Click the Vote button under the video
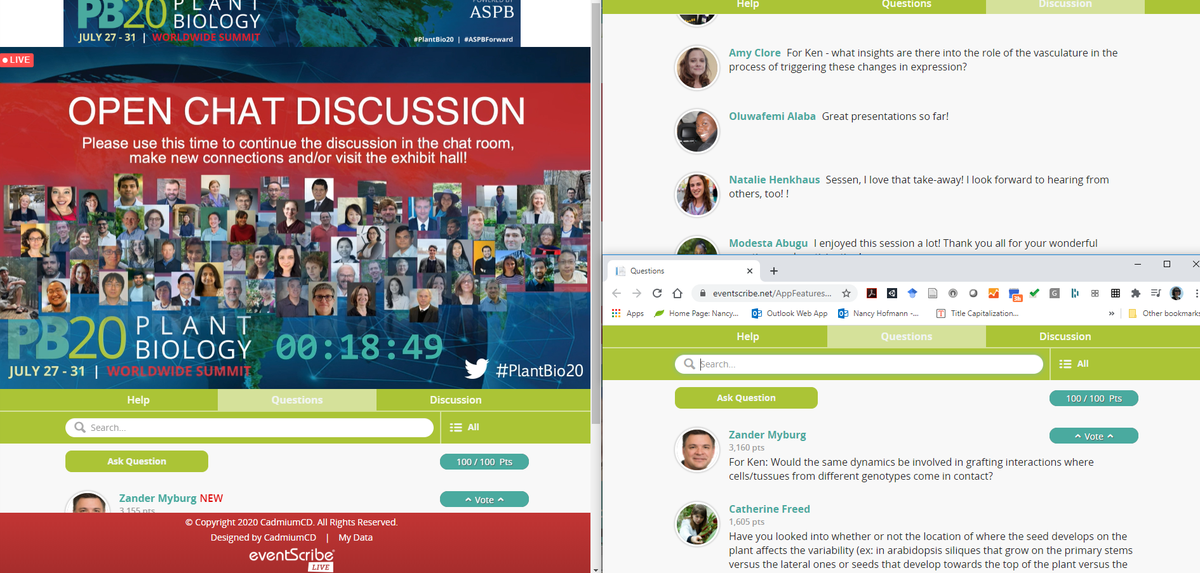1200x573 pixels. pos(484,499)
